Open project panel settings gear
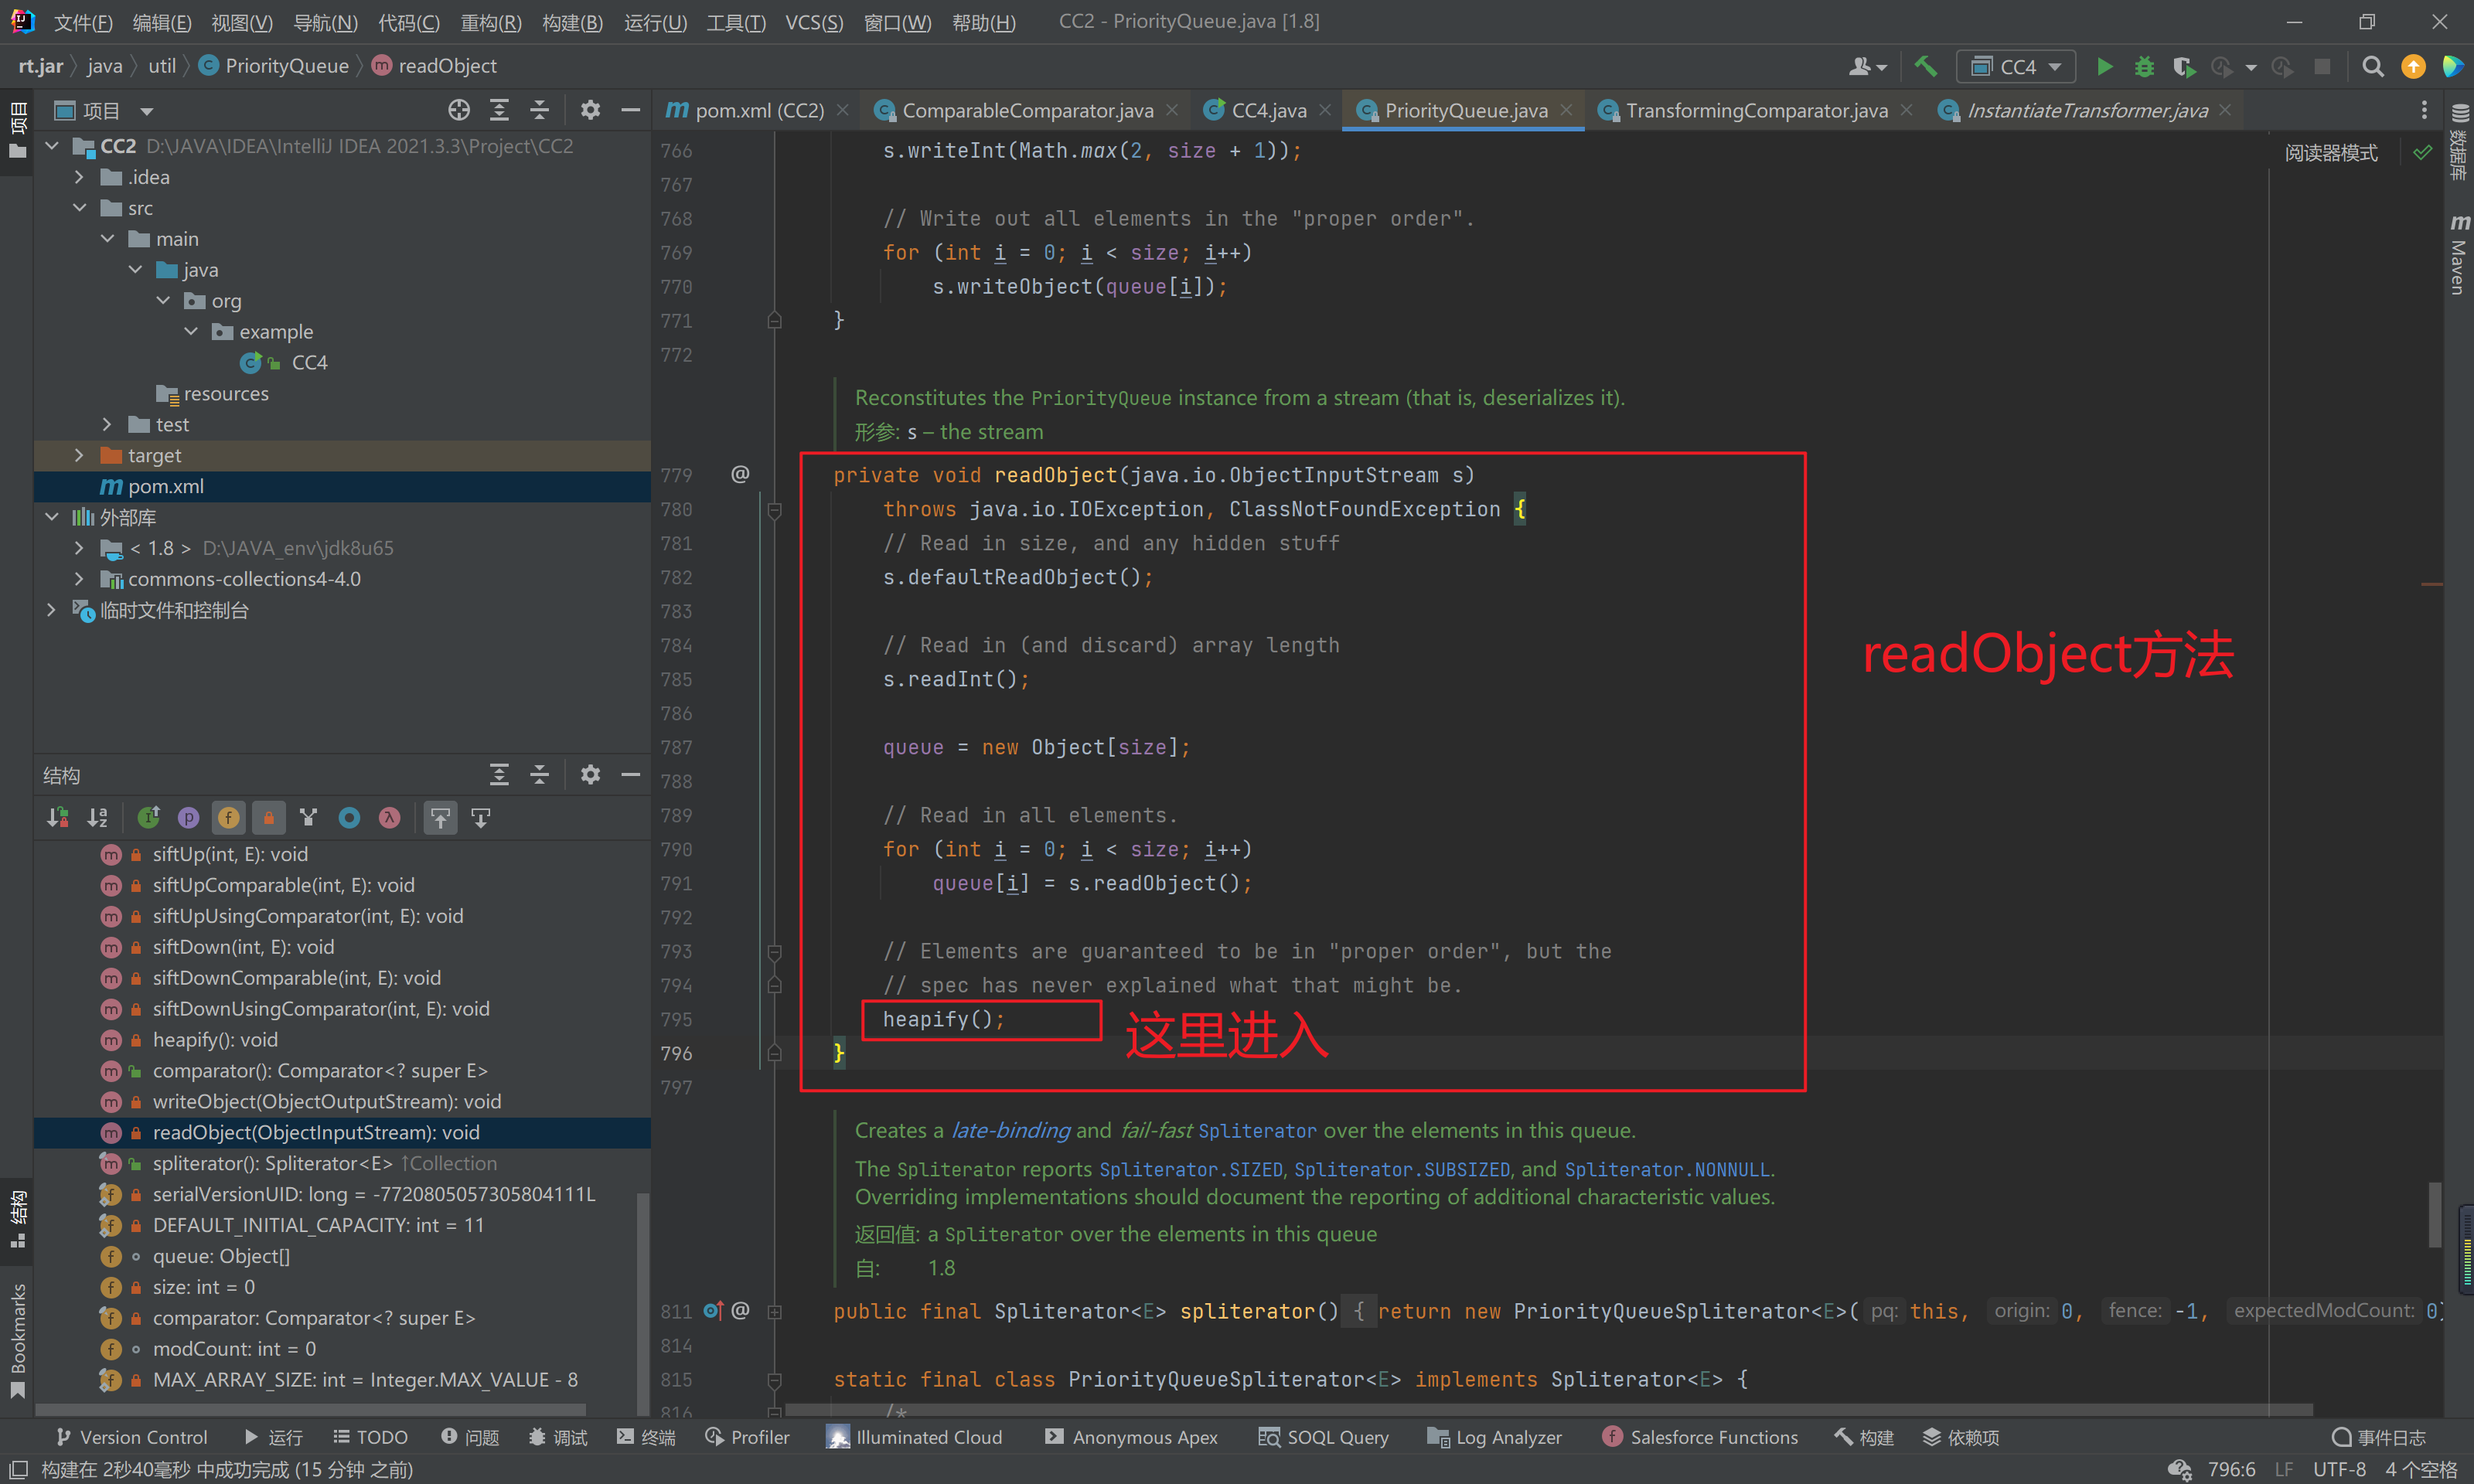 590,110
